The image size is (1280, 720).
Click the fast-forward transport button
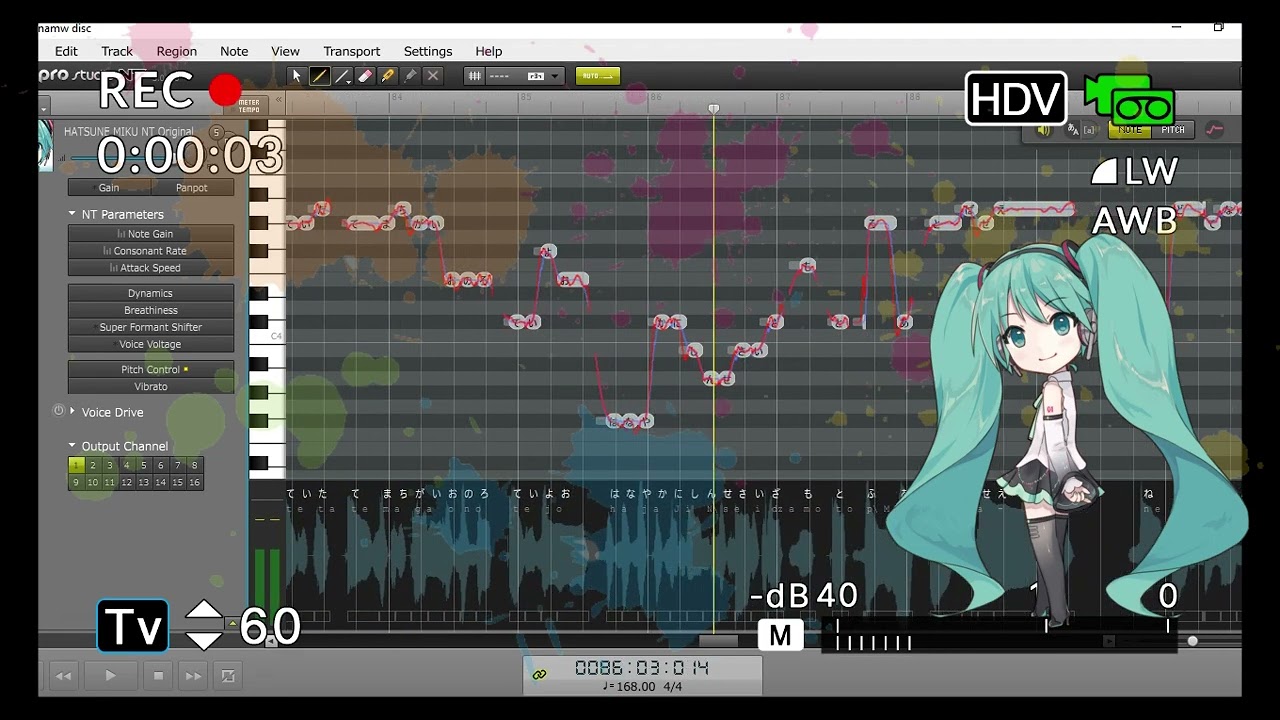[x=193, y=676]
